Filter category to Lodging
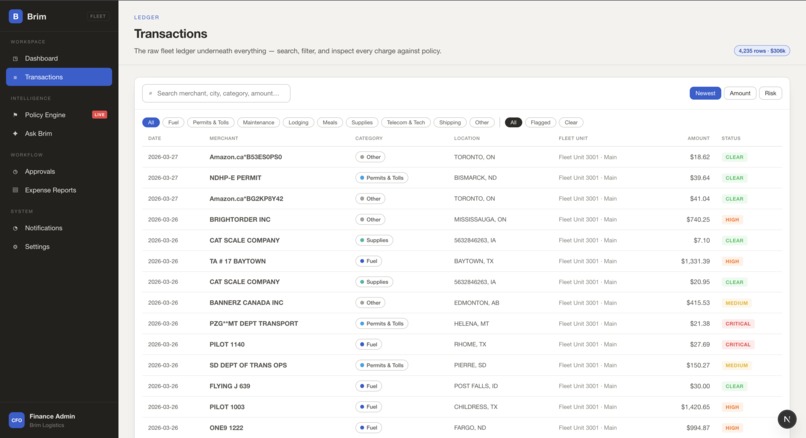This screenshot has height=438, width=806. [x=298, y=122]
